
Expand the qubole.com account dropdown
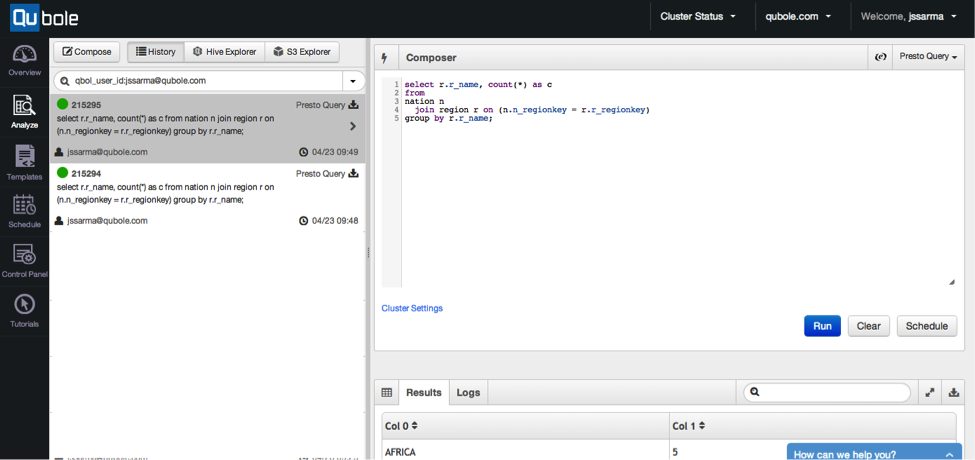800,17
